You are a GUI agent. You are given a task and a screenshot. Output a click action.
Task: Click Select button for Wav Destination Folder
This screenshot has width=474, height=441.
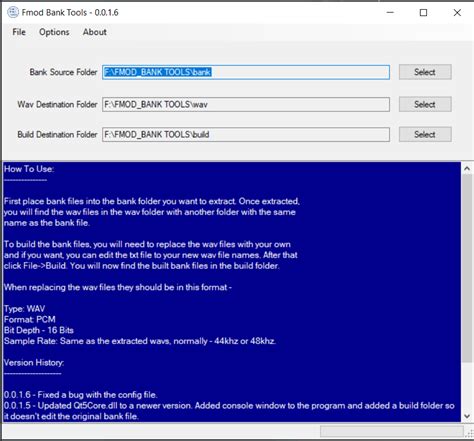point(425,104)
